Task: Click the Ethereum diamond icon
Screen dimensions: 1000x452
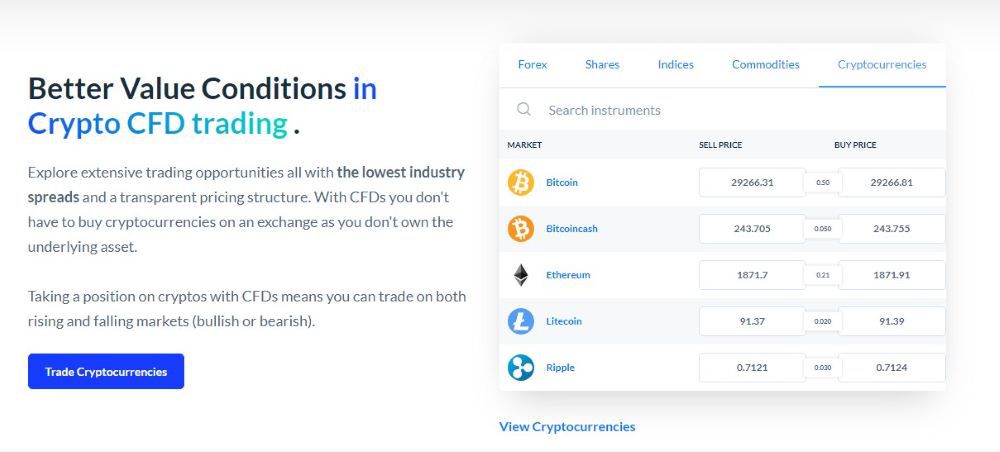Action: tap(521, 275)
